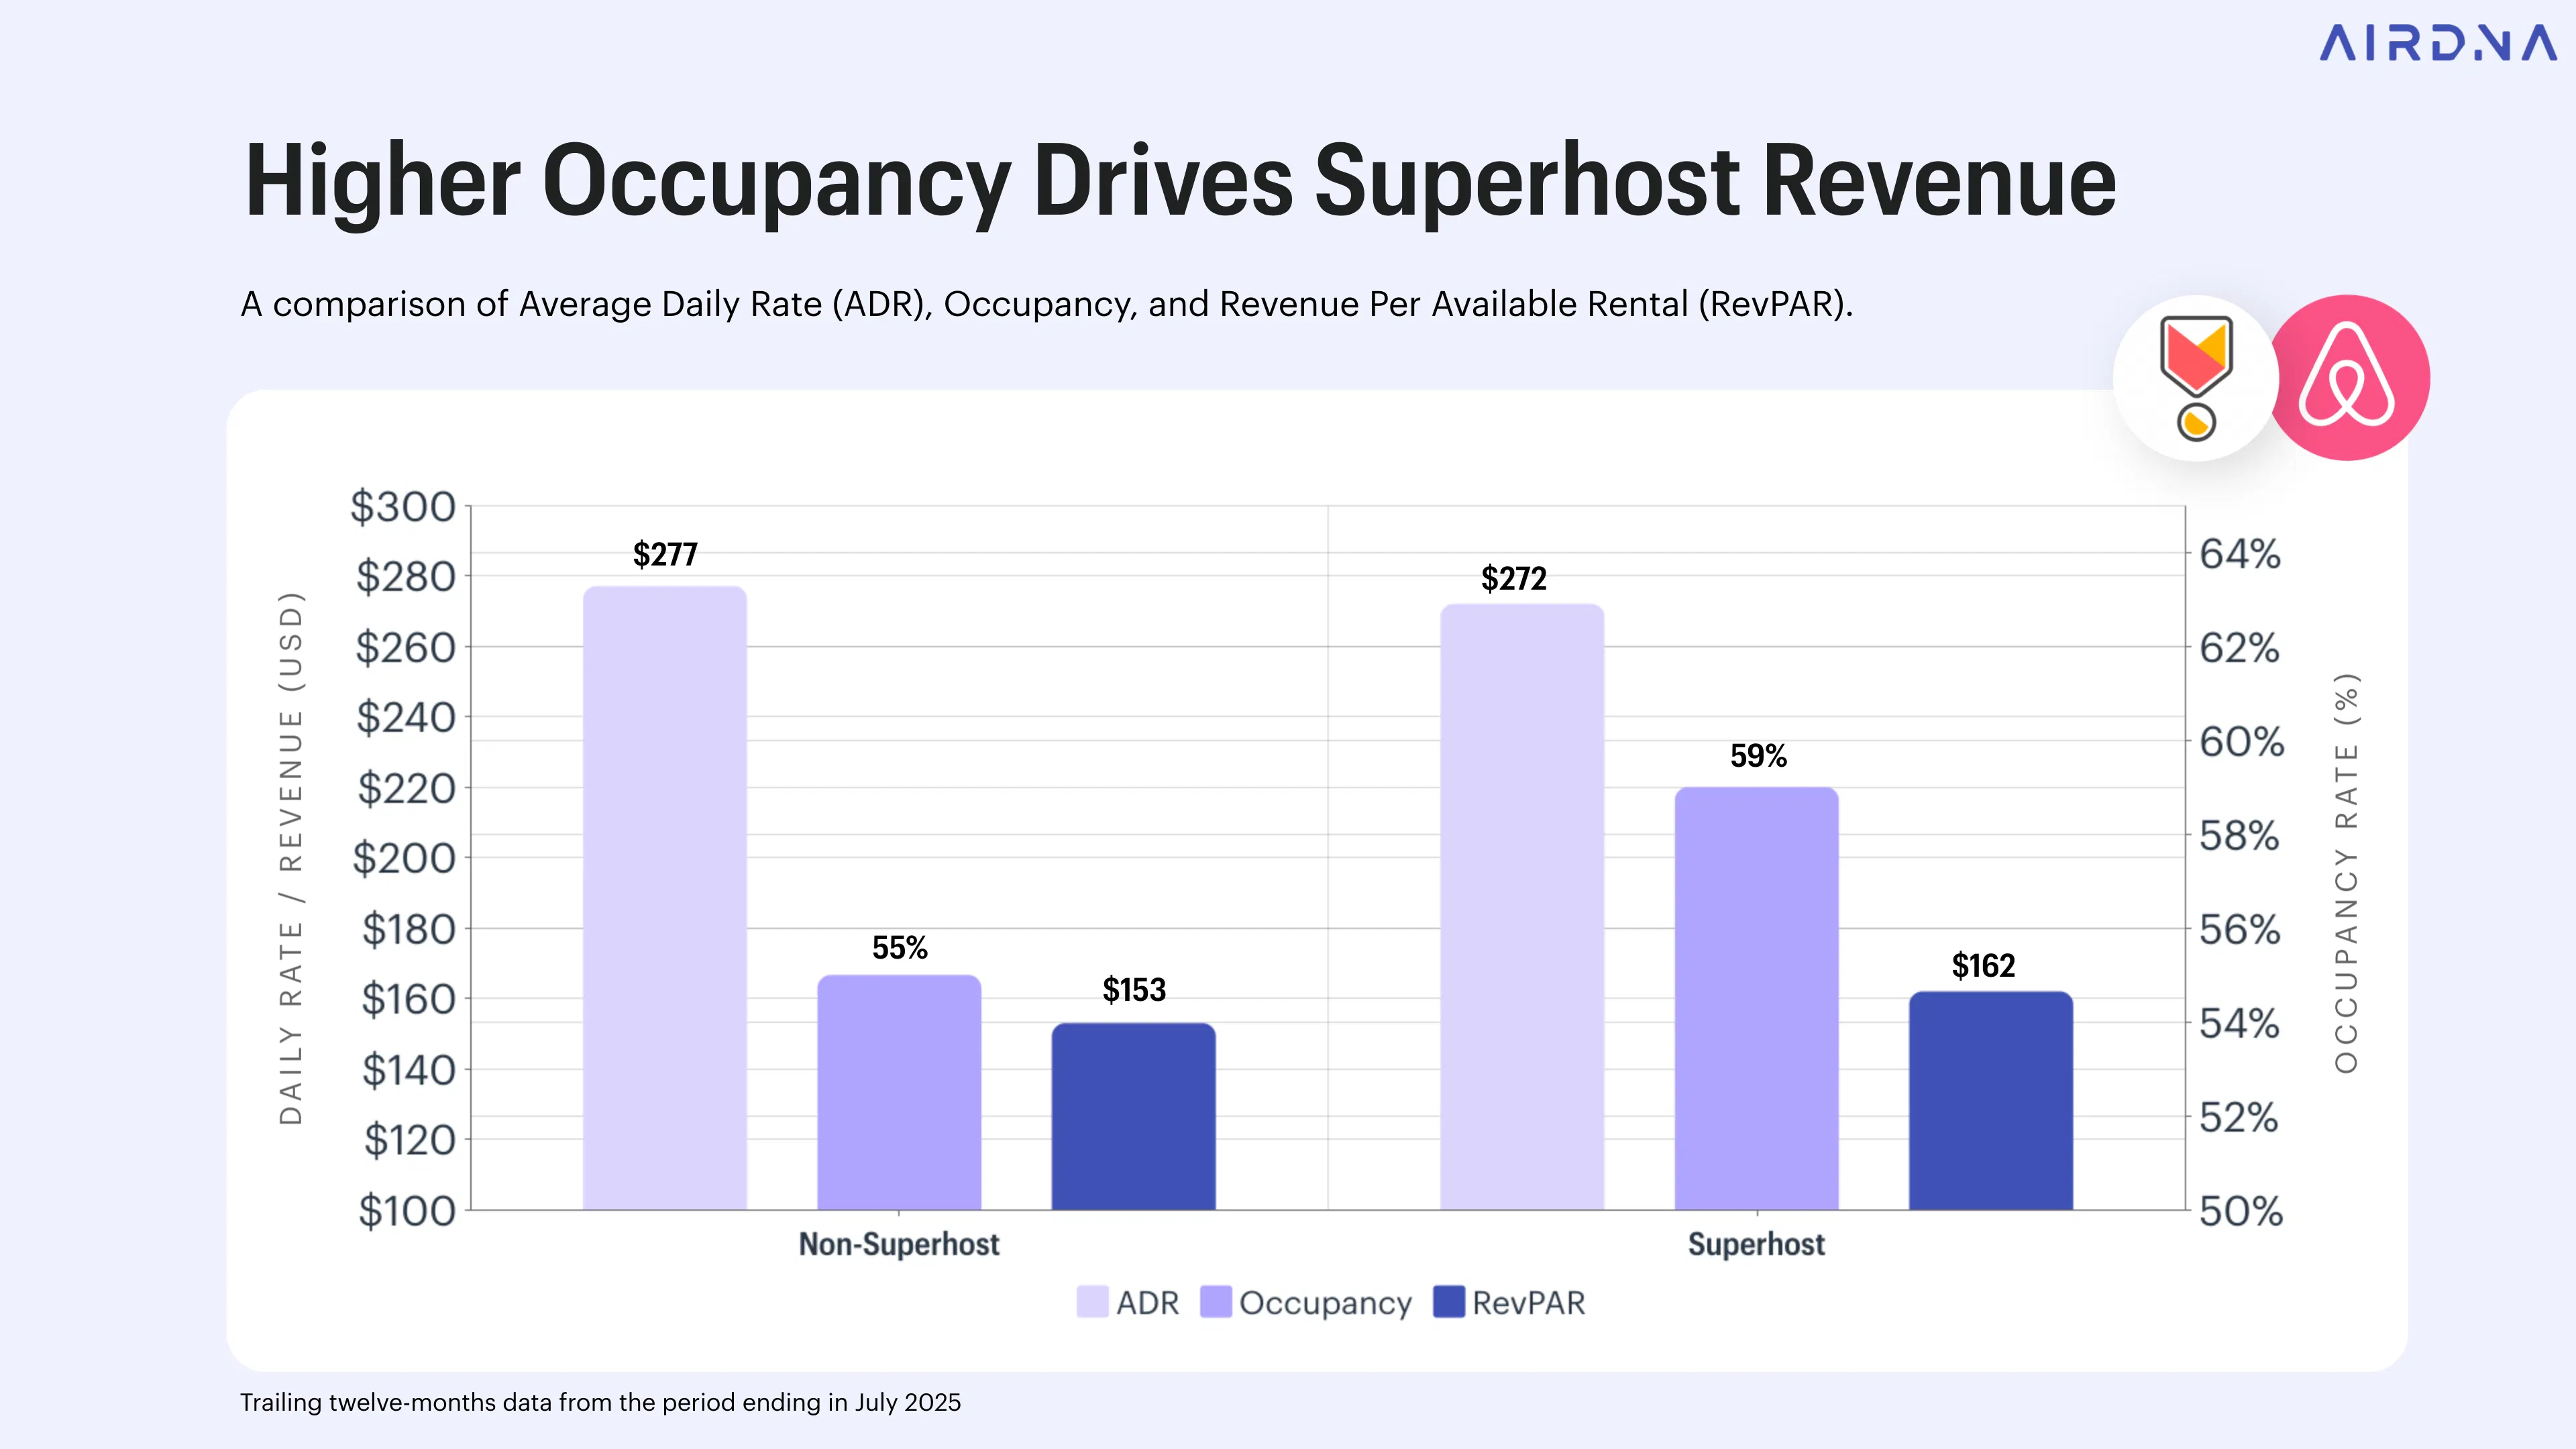
Task: Click the $272 data label
Action: [x=1514, y=578]
